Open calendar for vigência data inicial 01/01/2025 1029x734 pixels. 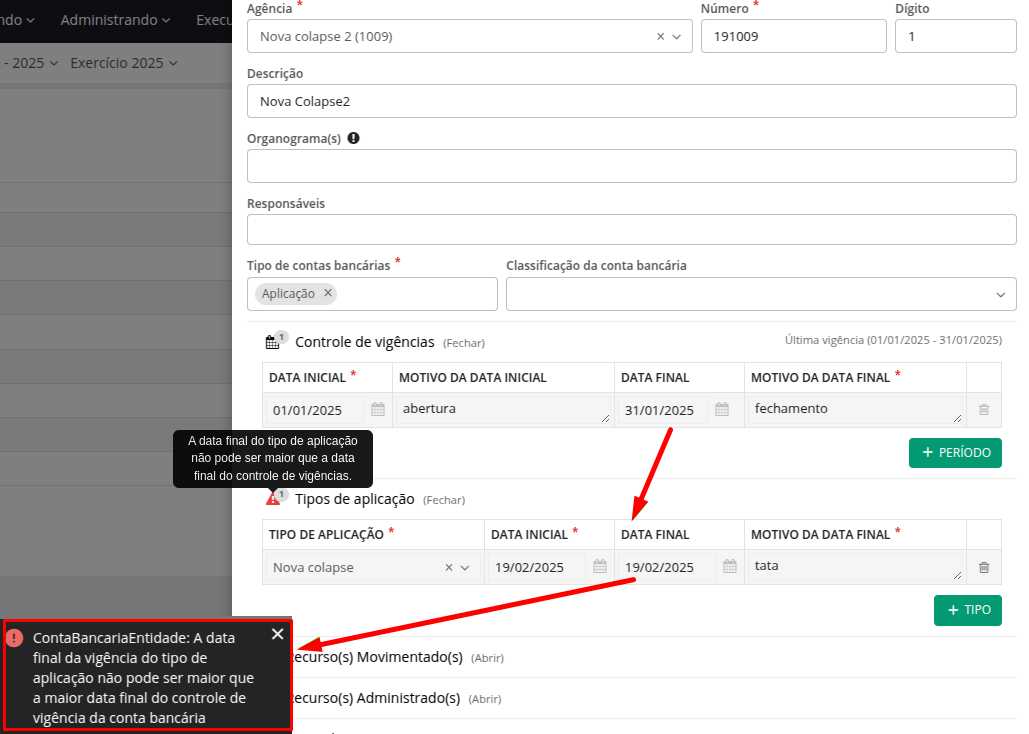378,410
